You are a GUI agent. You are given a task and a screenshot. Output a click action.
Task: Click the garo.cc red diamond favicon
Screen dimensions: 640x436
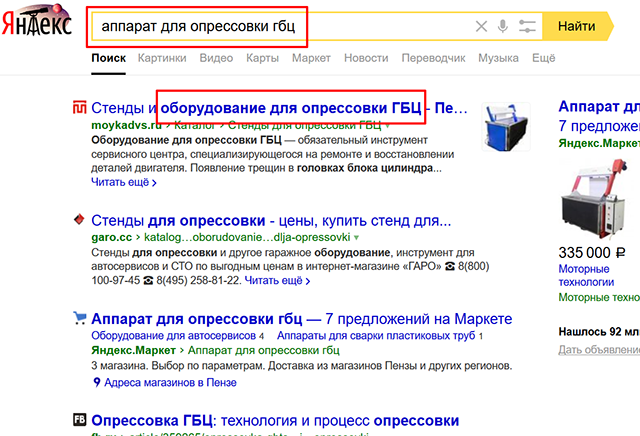coord(79,220)
